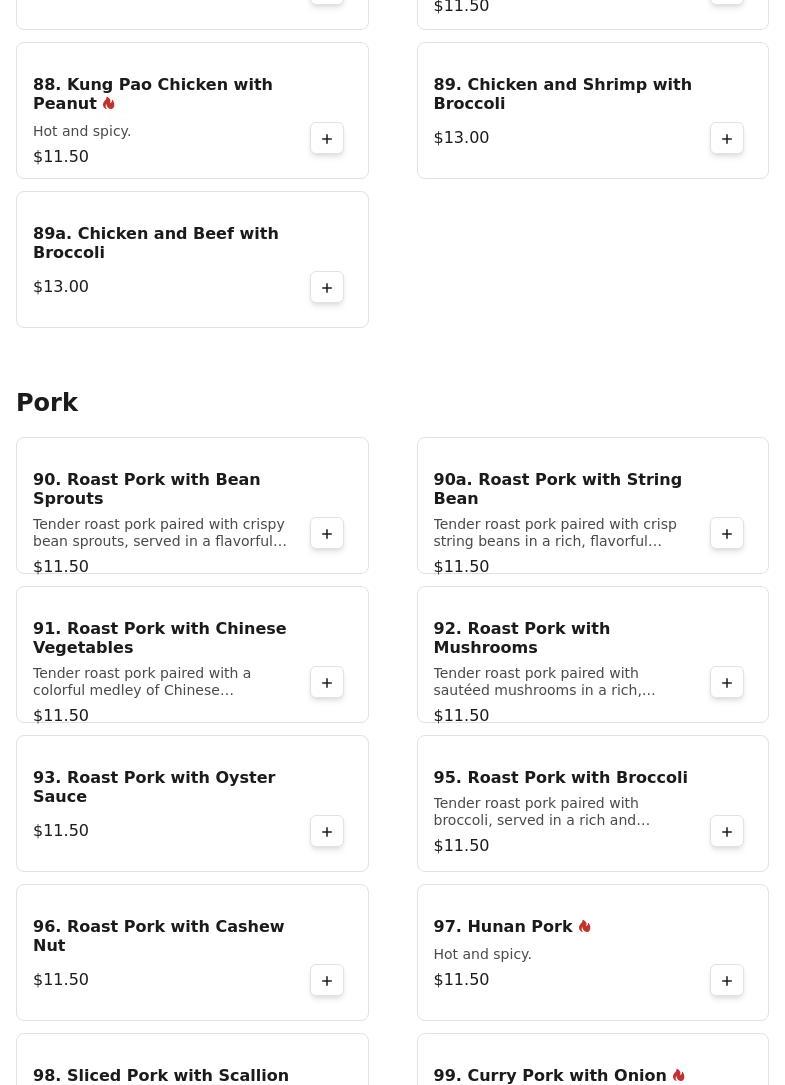
Task: Click spicy flame icon on Curry Pork
Action: pos(679,1076)
